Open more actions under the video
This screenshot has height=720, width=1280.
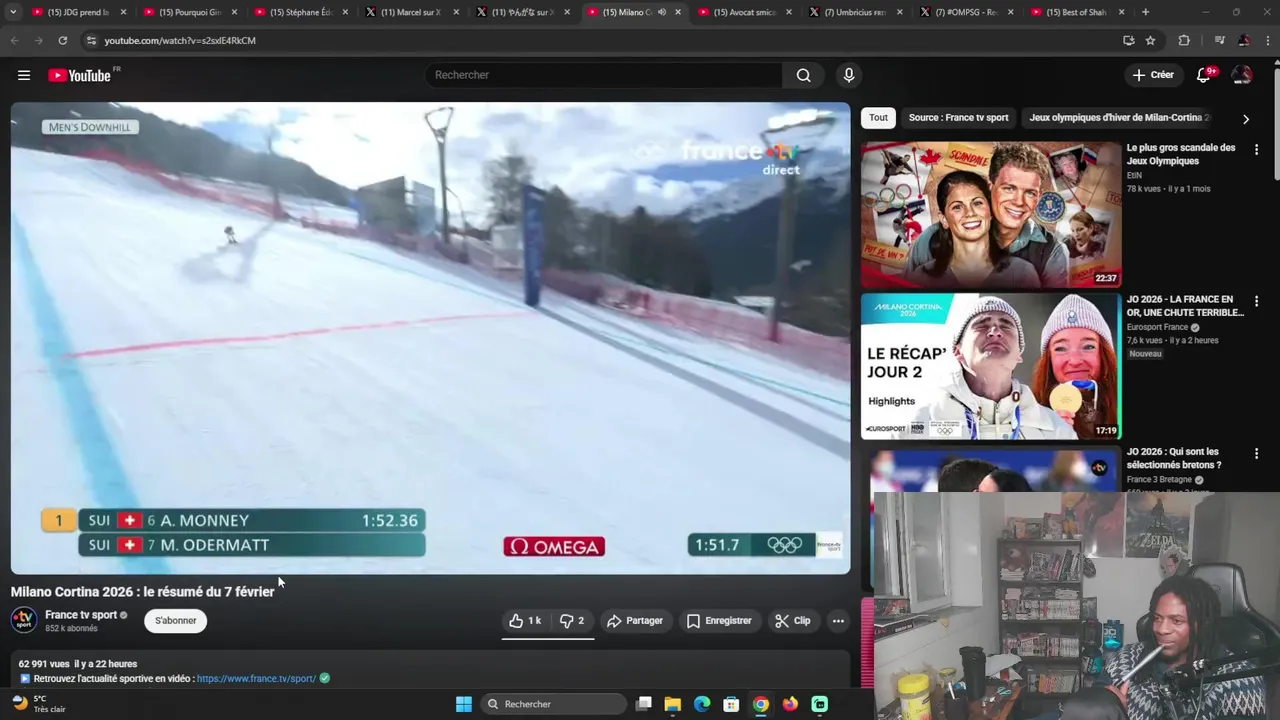tap(838, 621)
